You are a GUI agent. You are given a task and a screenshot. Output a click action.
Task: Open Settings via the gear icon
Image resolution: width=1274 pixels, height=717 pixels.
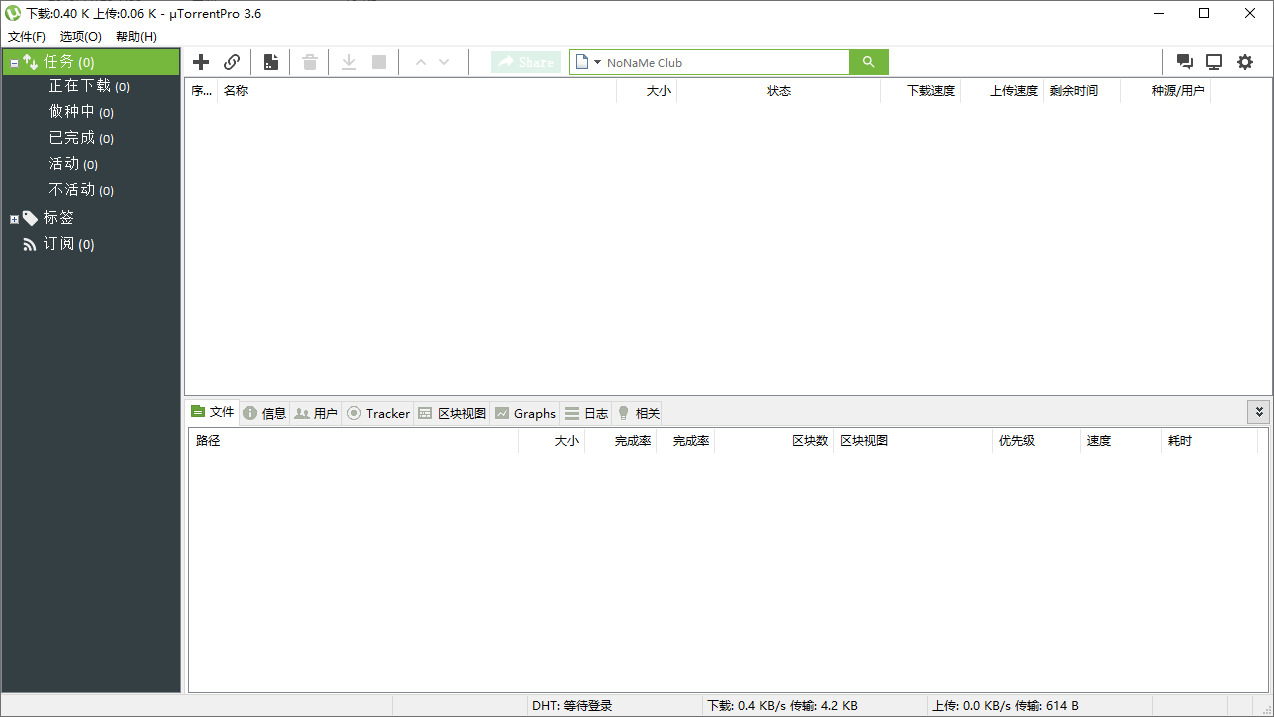click(1244, 62)
